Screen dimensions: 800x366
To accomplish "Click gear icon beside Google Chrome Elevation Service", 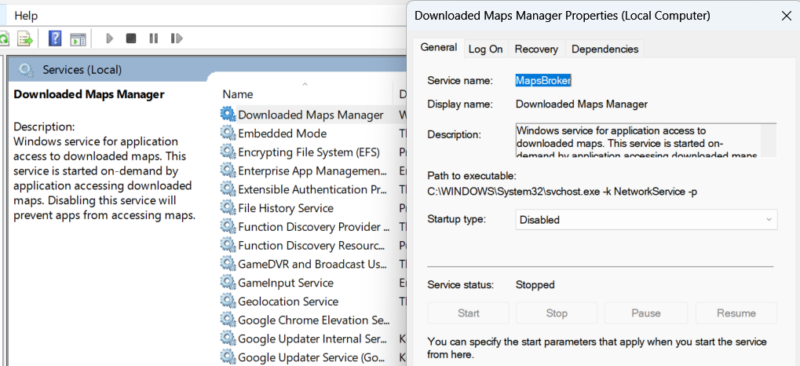I will 228,320.
